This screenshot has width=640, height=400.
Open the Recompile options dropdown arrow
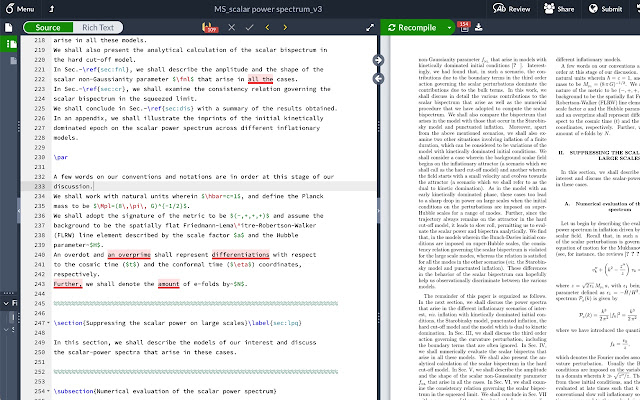tap(447, 28)
